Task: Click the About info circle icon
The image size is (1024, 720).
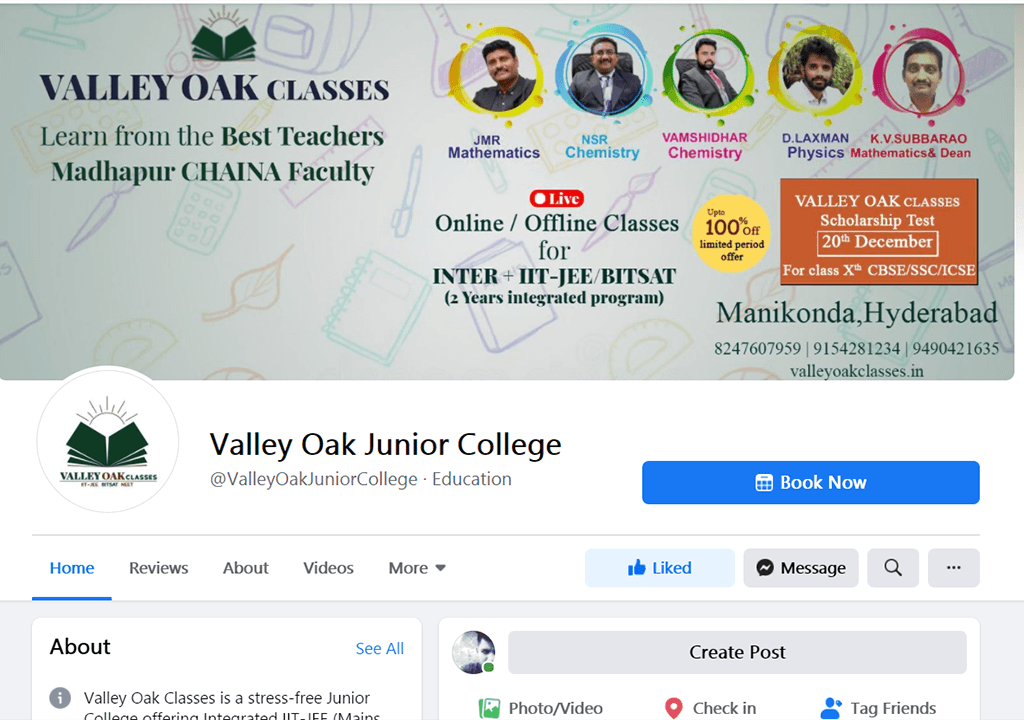Action: point(60,698)
